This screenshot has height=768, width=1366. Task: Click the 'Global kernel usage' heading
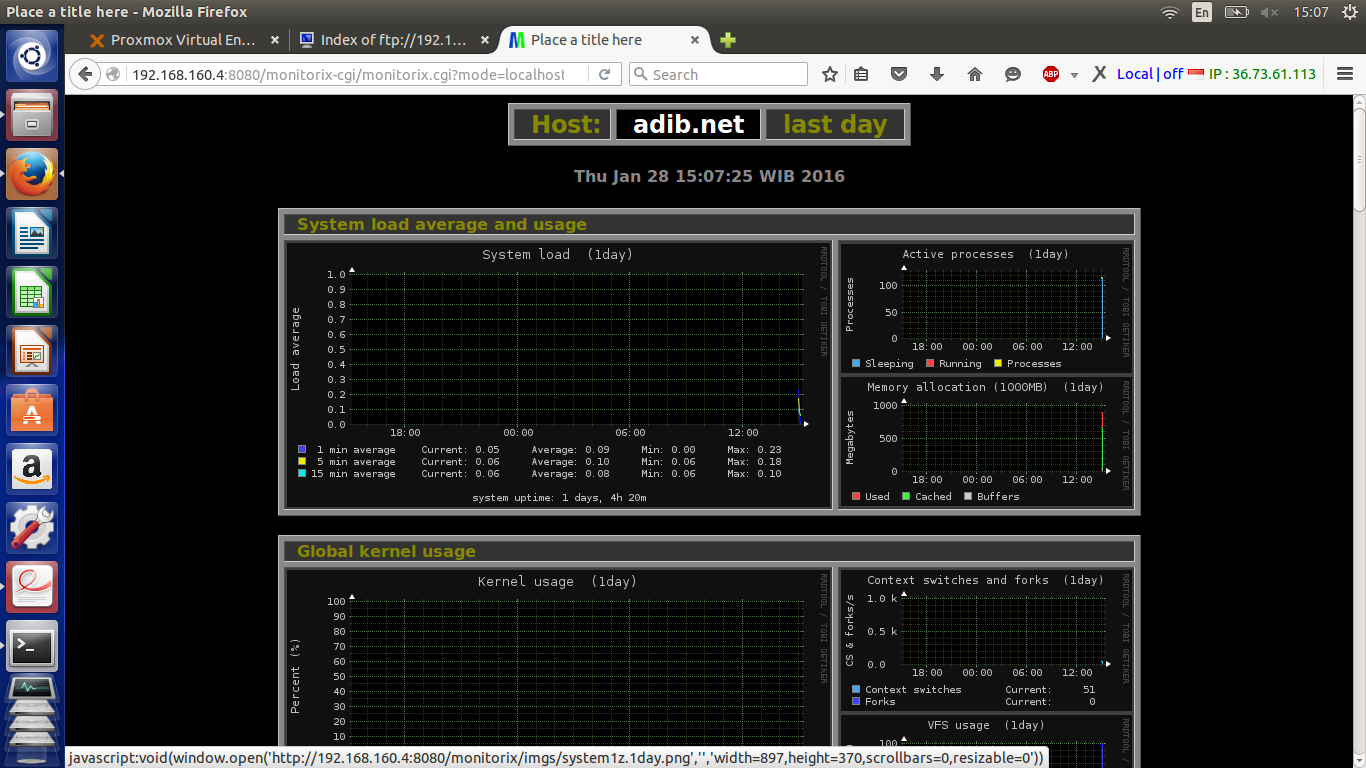(x=386, y=551)
